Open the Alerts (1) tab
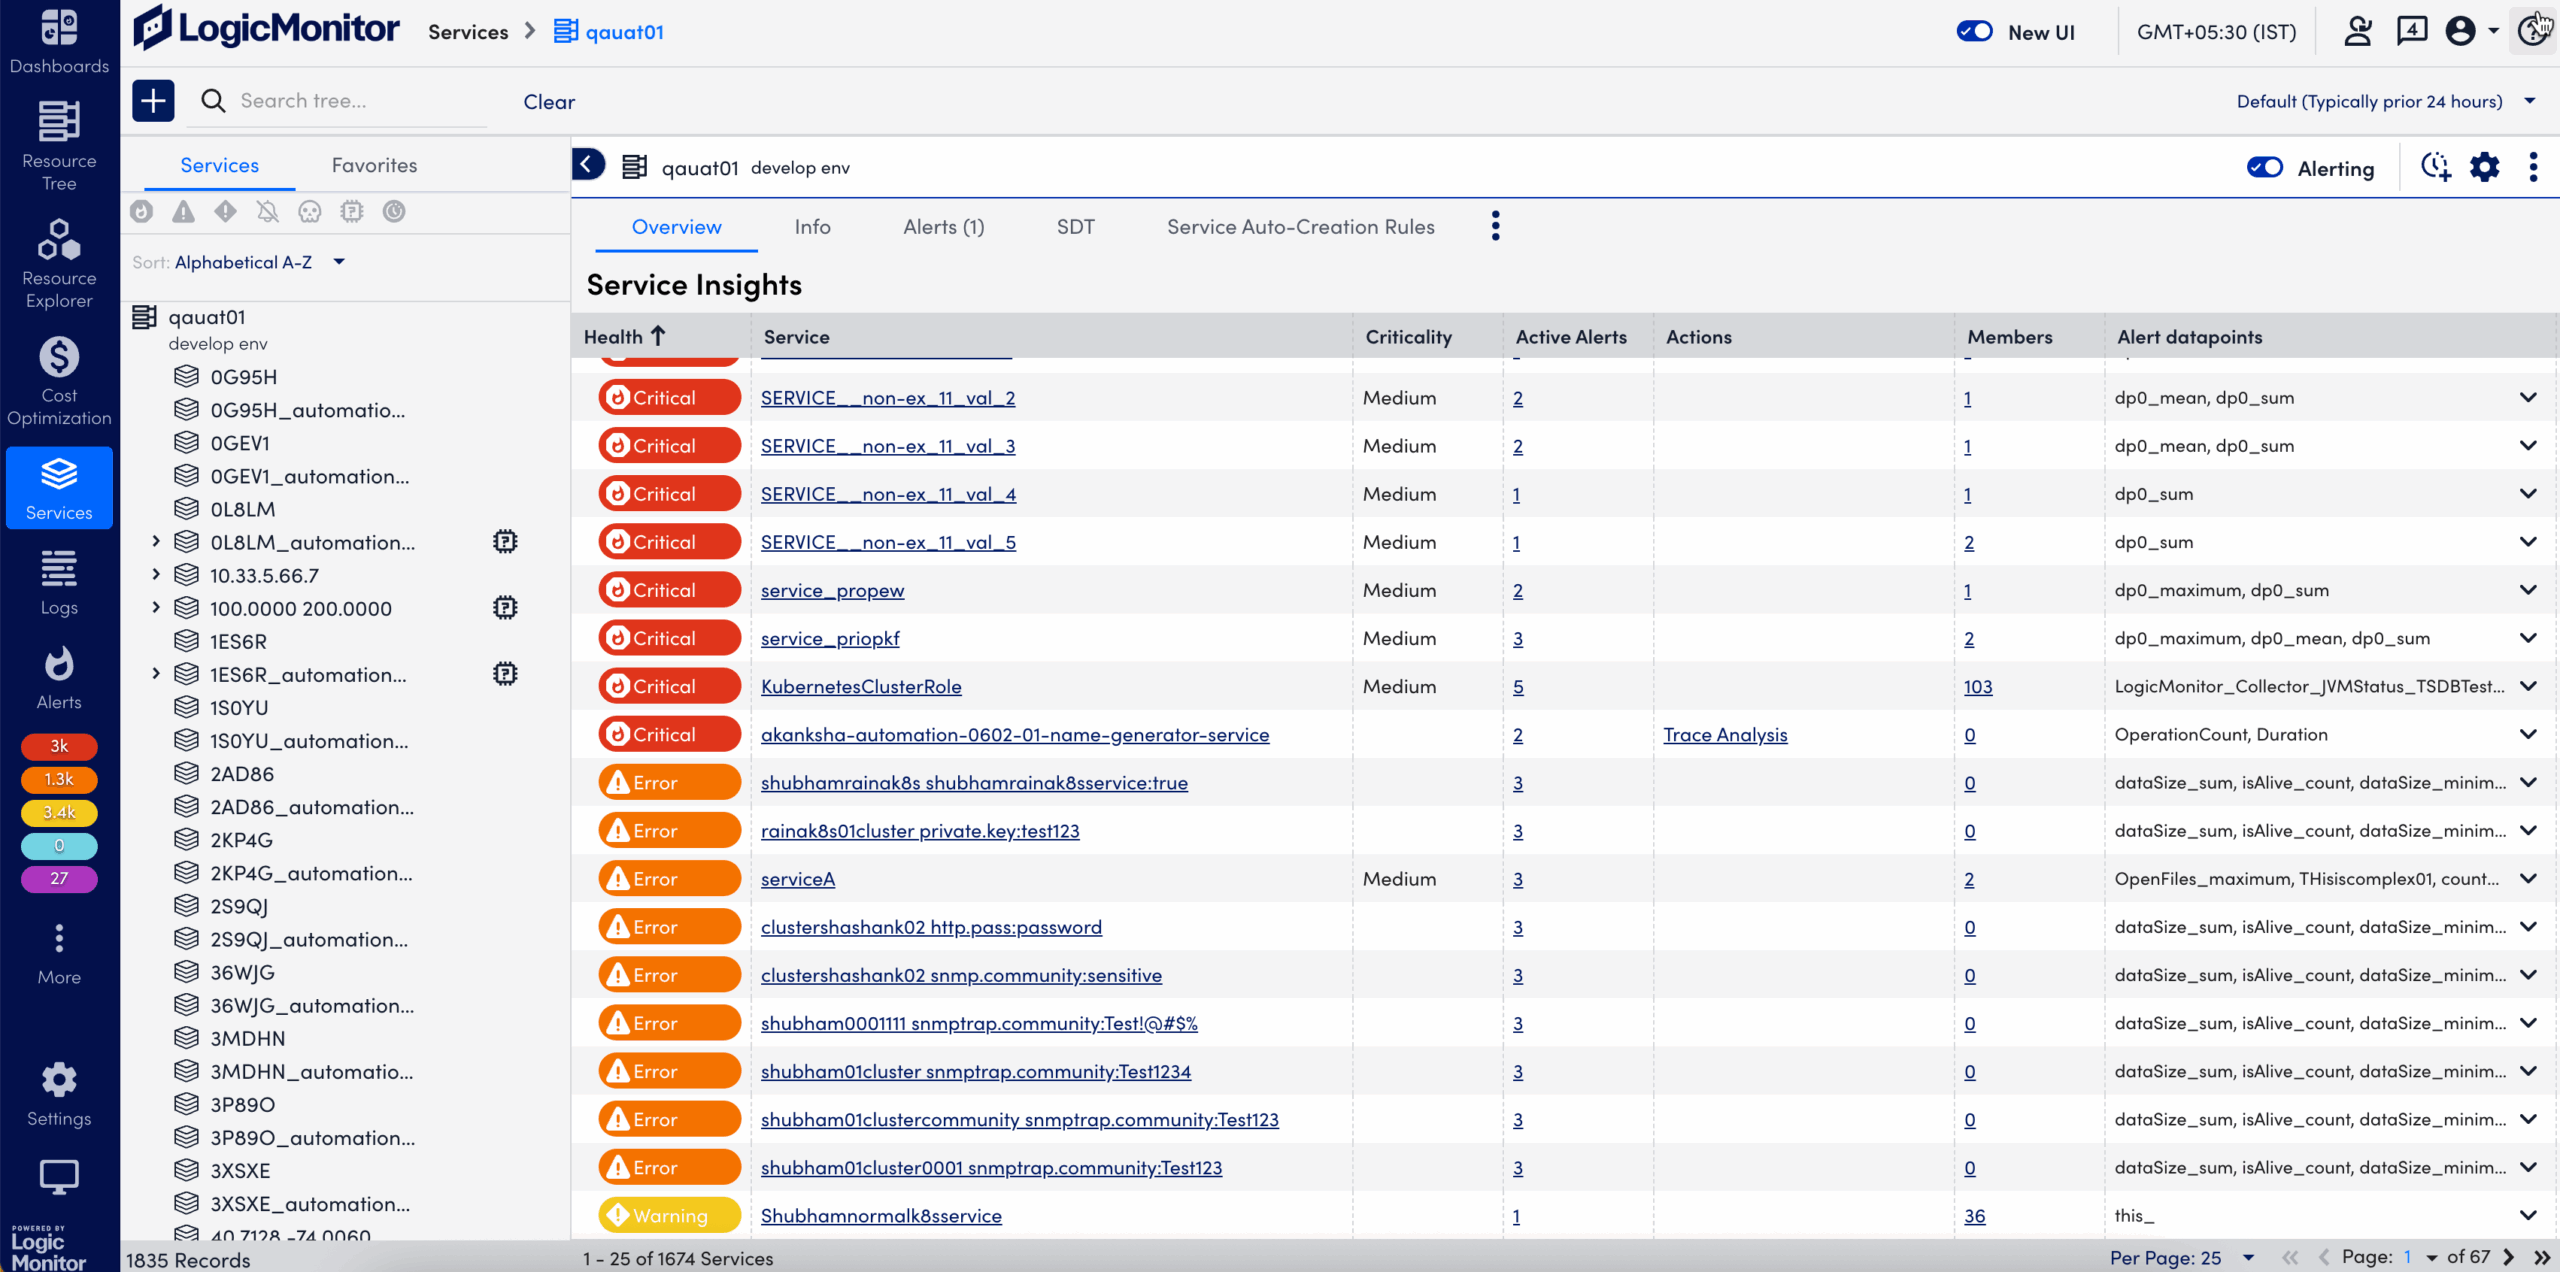Viewport: 2560px width, 1272px height. click(x=942, y=226)
